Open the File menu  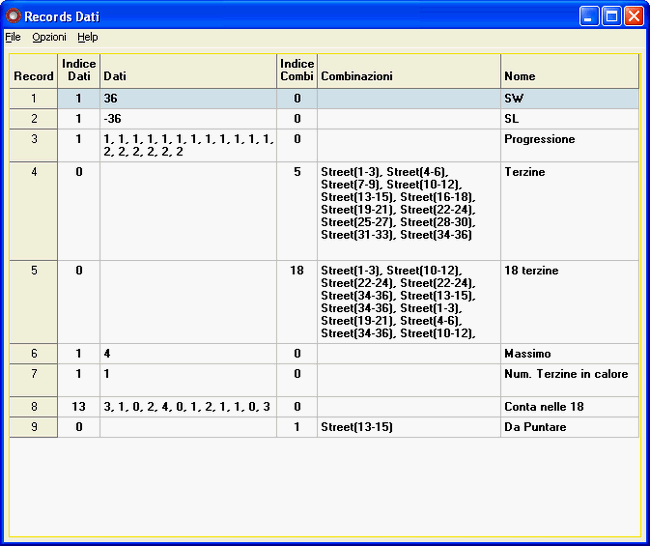pyautogui.click(x=13, y=37)
